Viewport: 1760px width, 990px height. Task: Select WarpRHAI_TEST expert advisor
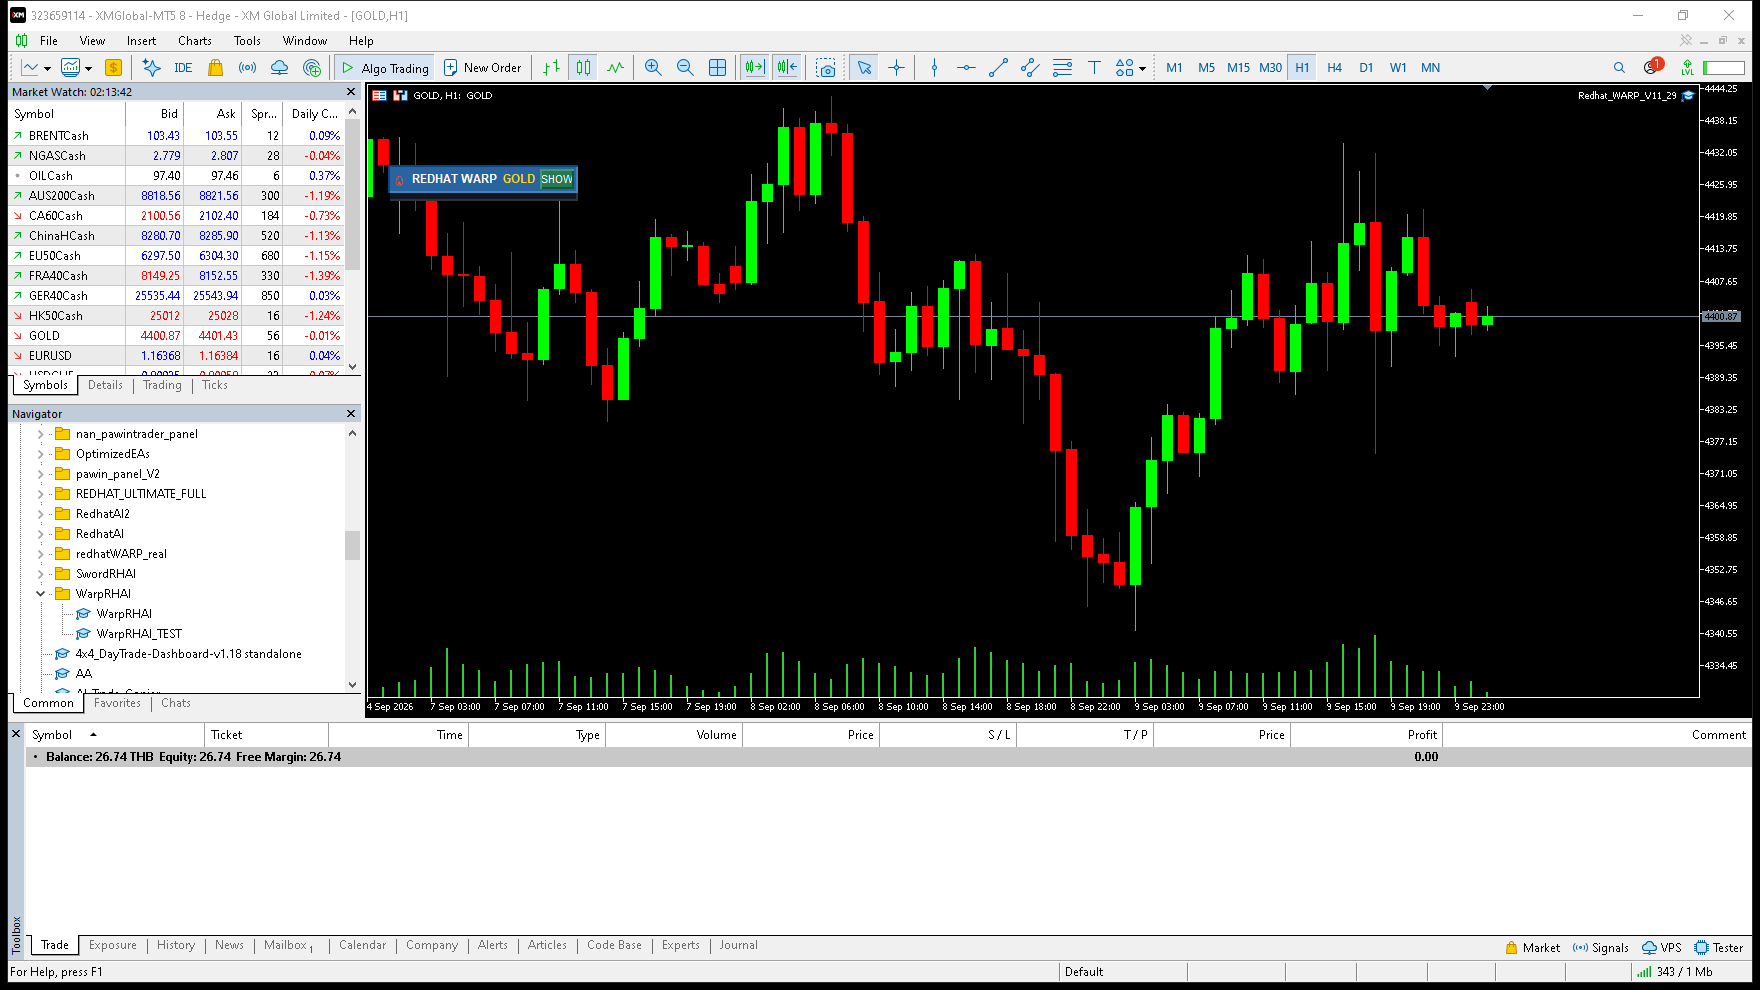139,634
